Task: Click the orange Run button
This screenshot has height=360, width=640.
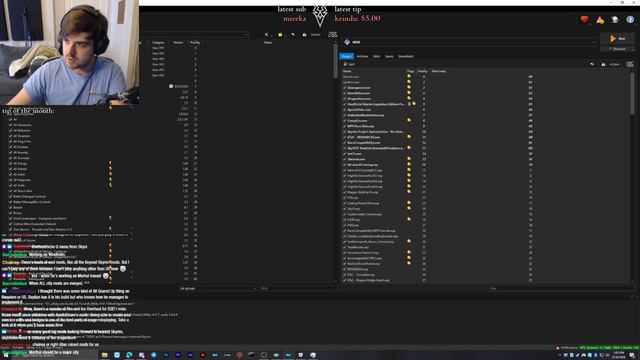Action: 617,38
